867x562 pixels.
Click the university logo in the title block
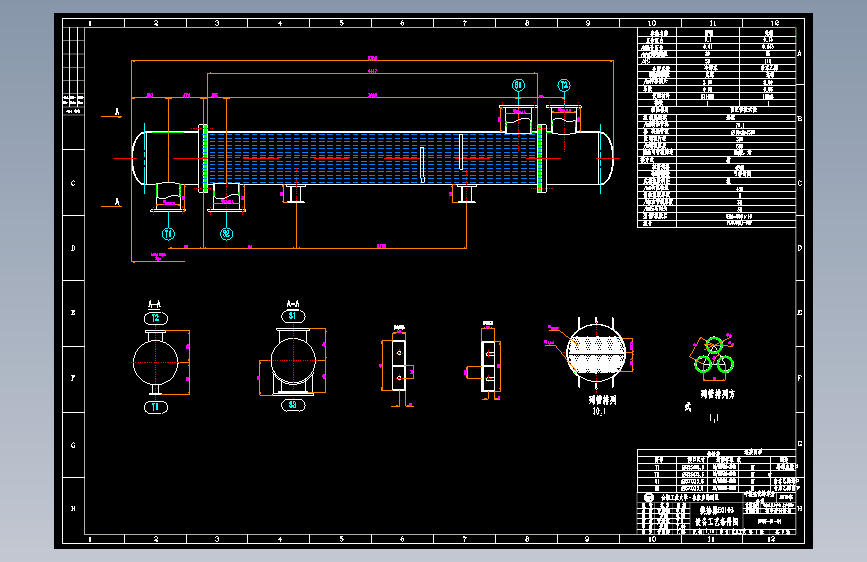tap(649, 498)
